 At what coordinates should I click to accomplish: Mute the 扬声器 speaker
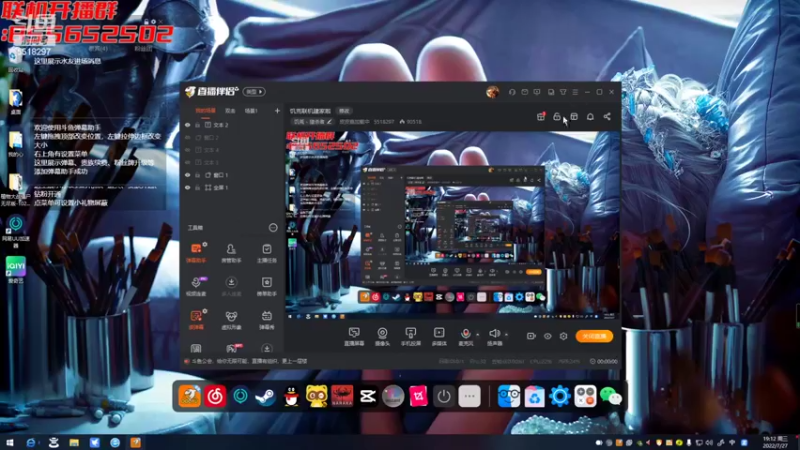[494, 337]
